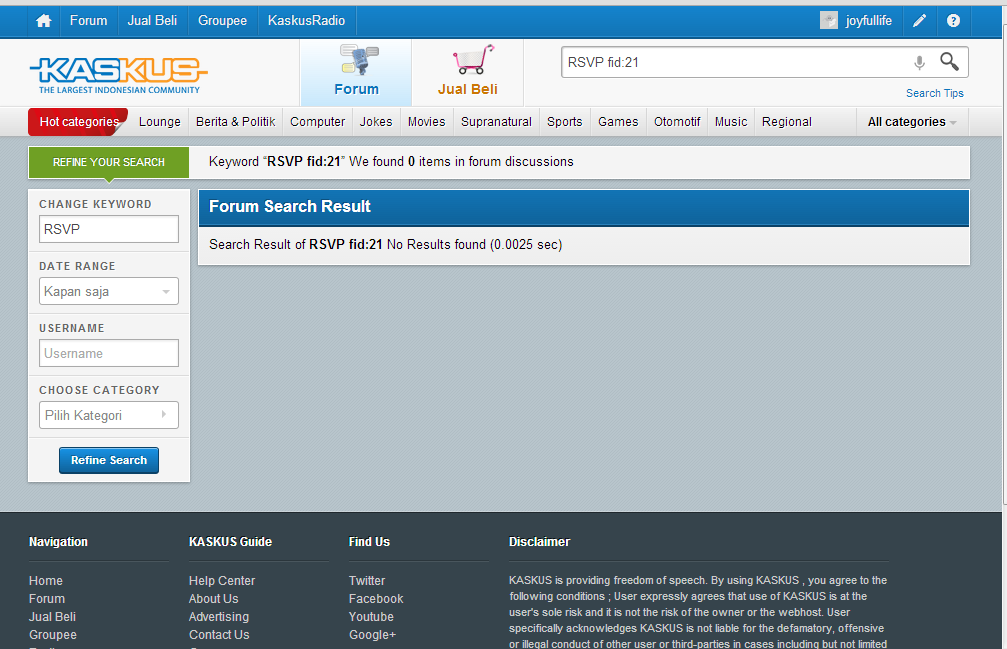Click the KASKUS logo
Screen dimensions: 1007x649
[119, 75]
